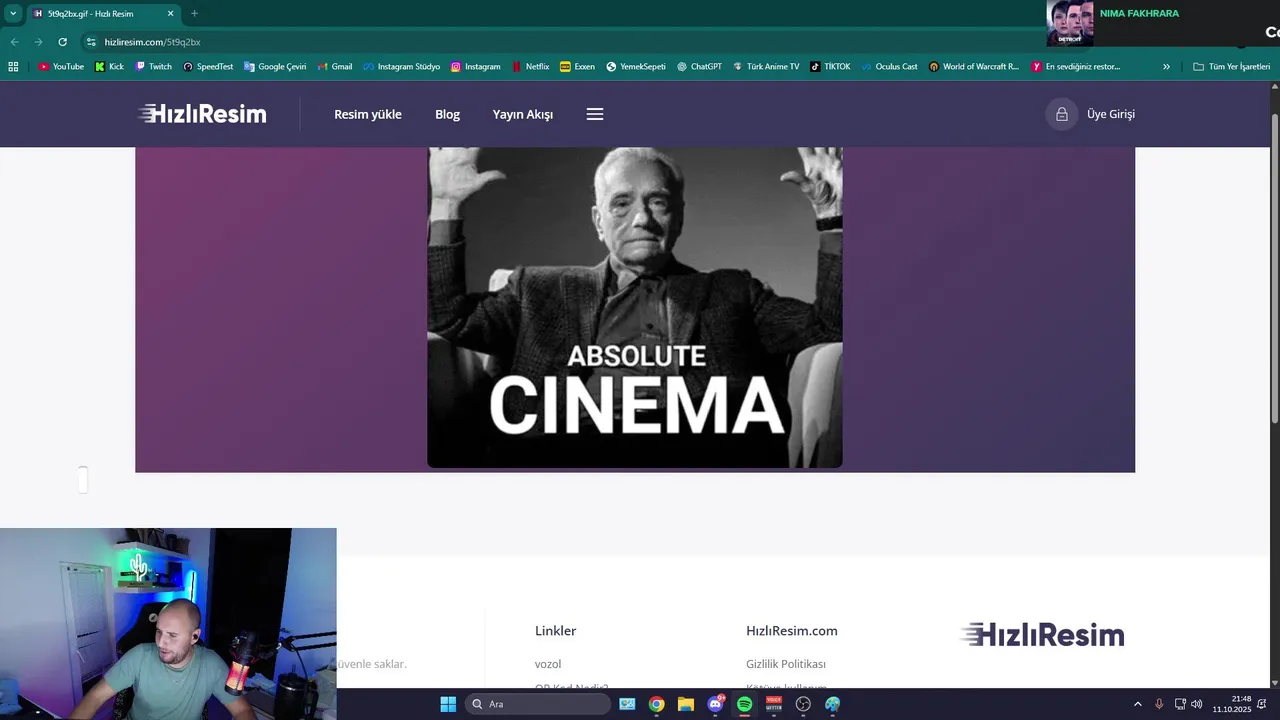Open the En sevdiğiniz restor... bookmark

1076,66
